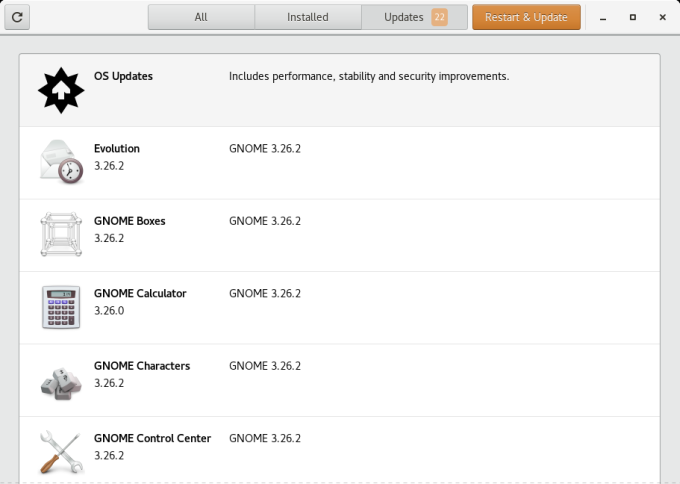Image resolution: width=680 pixels, height=484 pixels.
Task: Click the GNOME Calculator icon
Action: tap(60, 307)
